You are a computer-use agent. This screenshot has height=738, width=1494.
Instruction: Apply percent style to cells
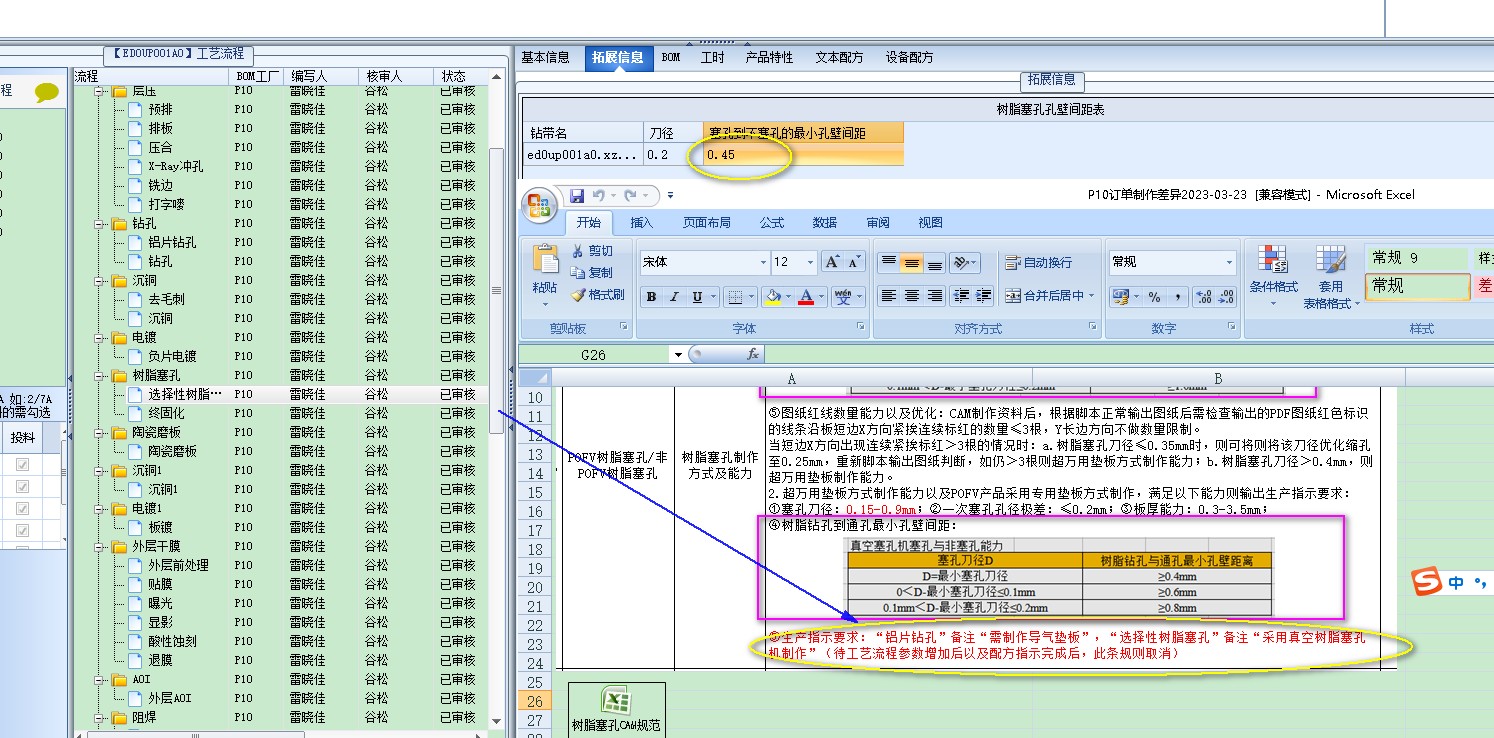tap(1154, 297)
